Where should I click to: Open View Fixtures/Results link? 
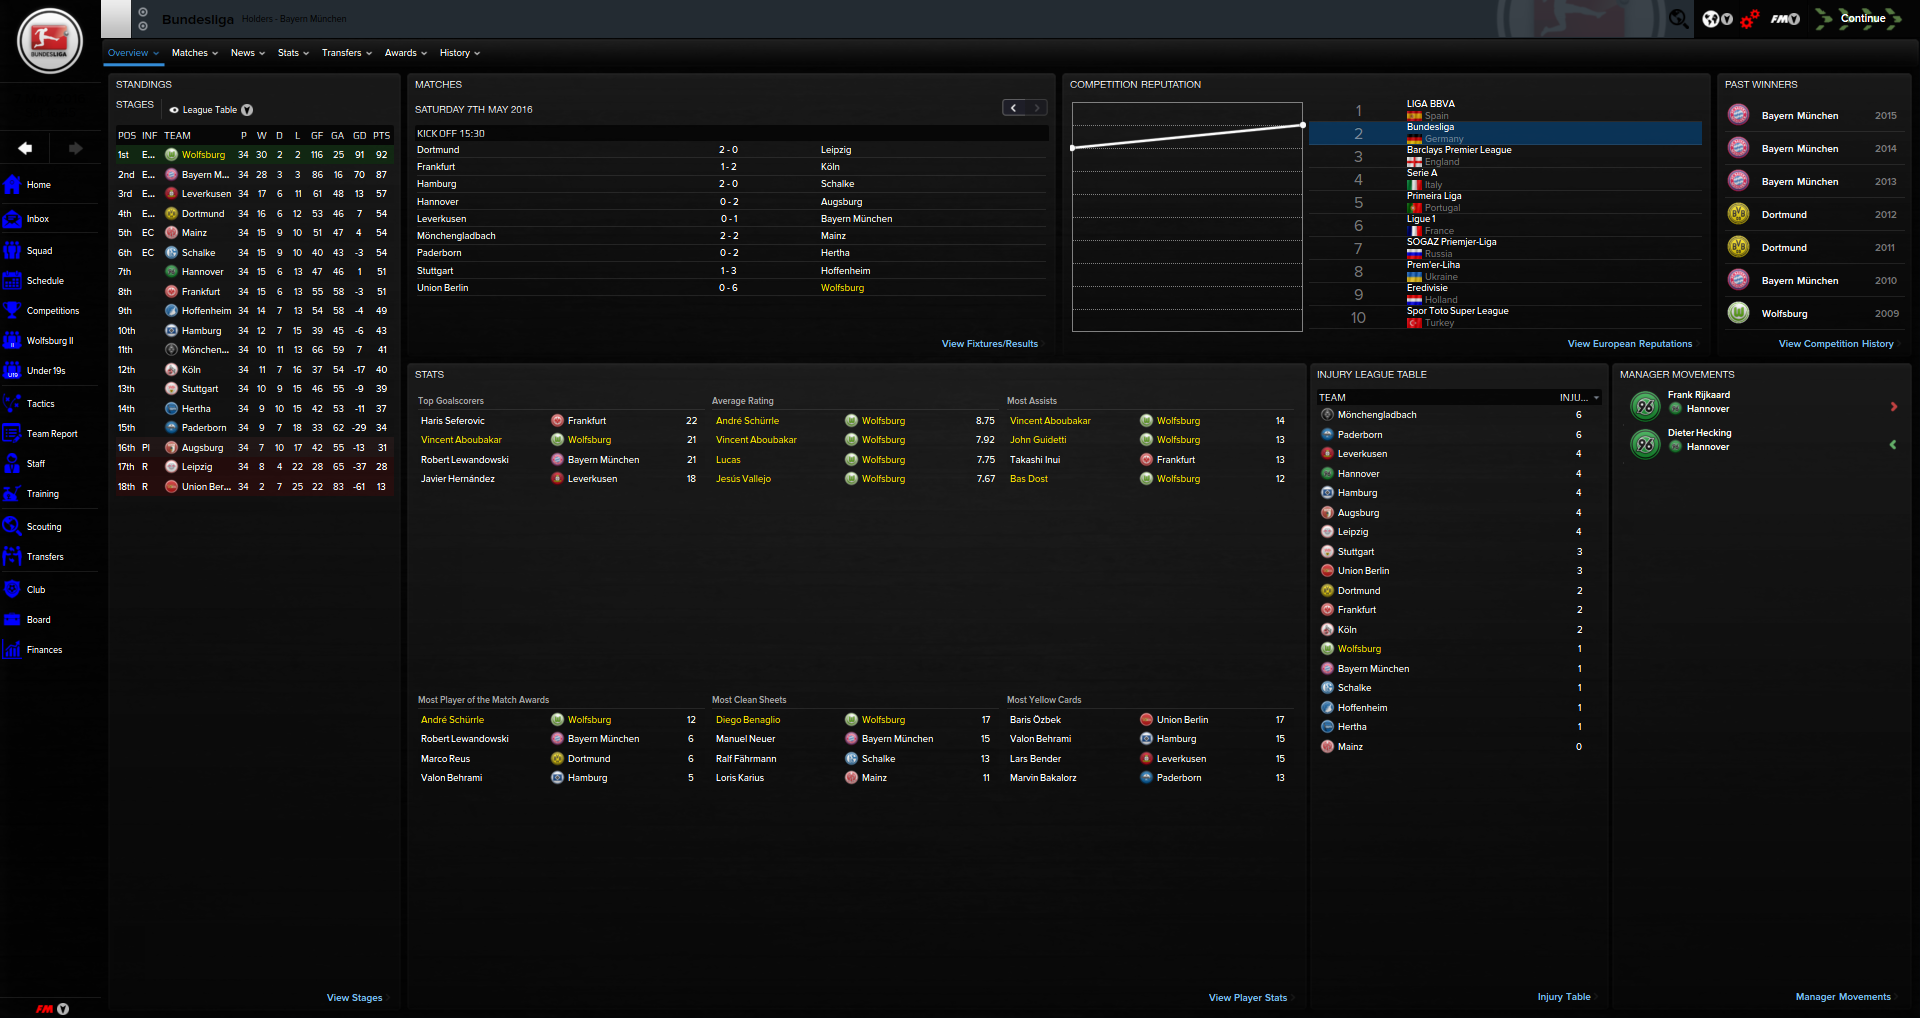pos(990,344)
